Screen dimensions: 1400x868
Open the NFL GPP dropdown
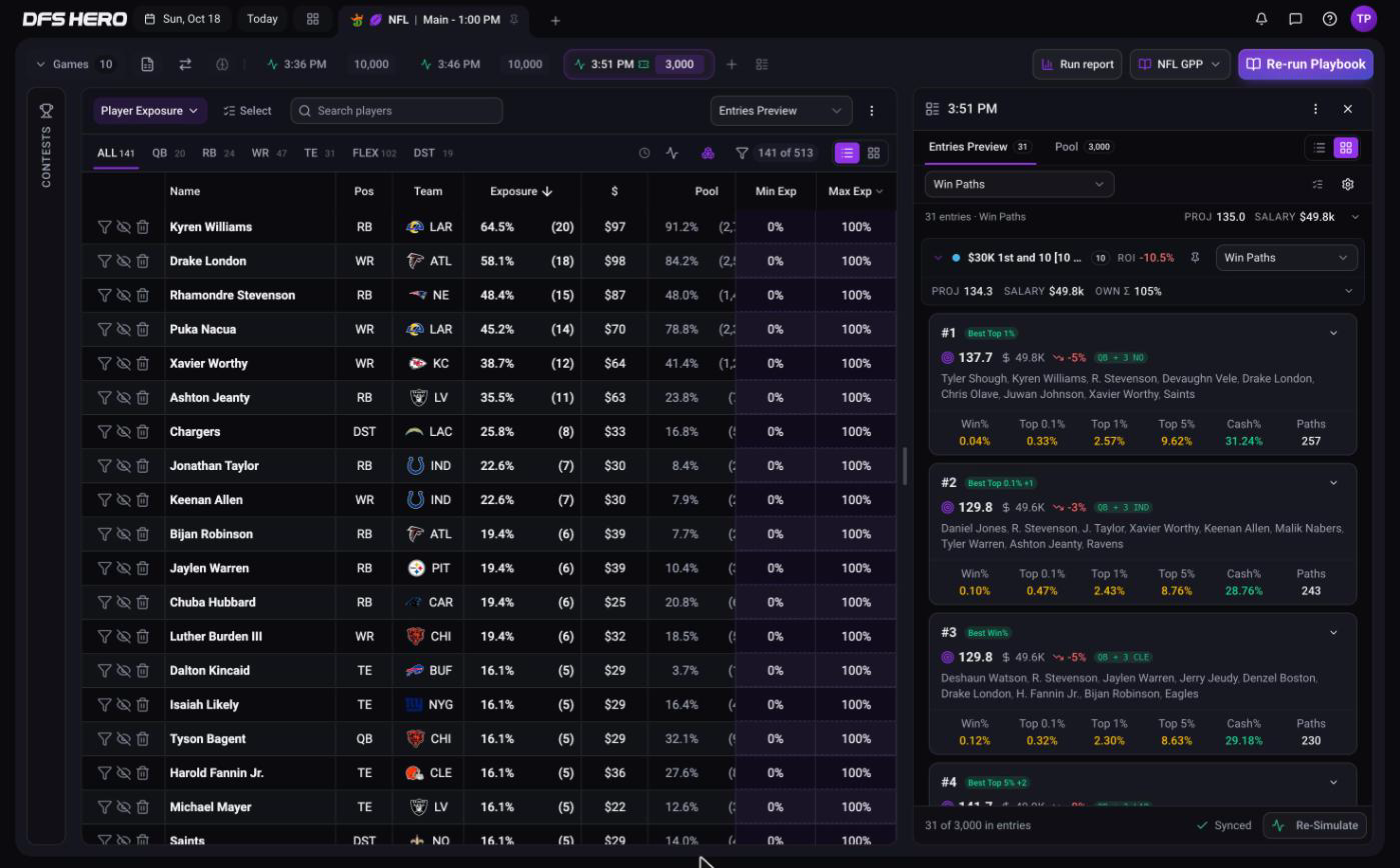pyautogui.click(x=1180, y=64)
